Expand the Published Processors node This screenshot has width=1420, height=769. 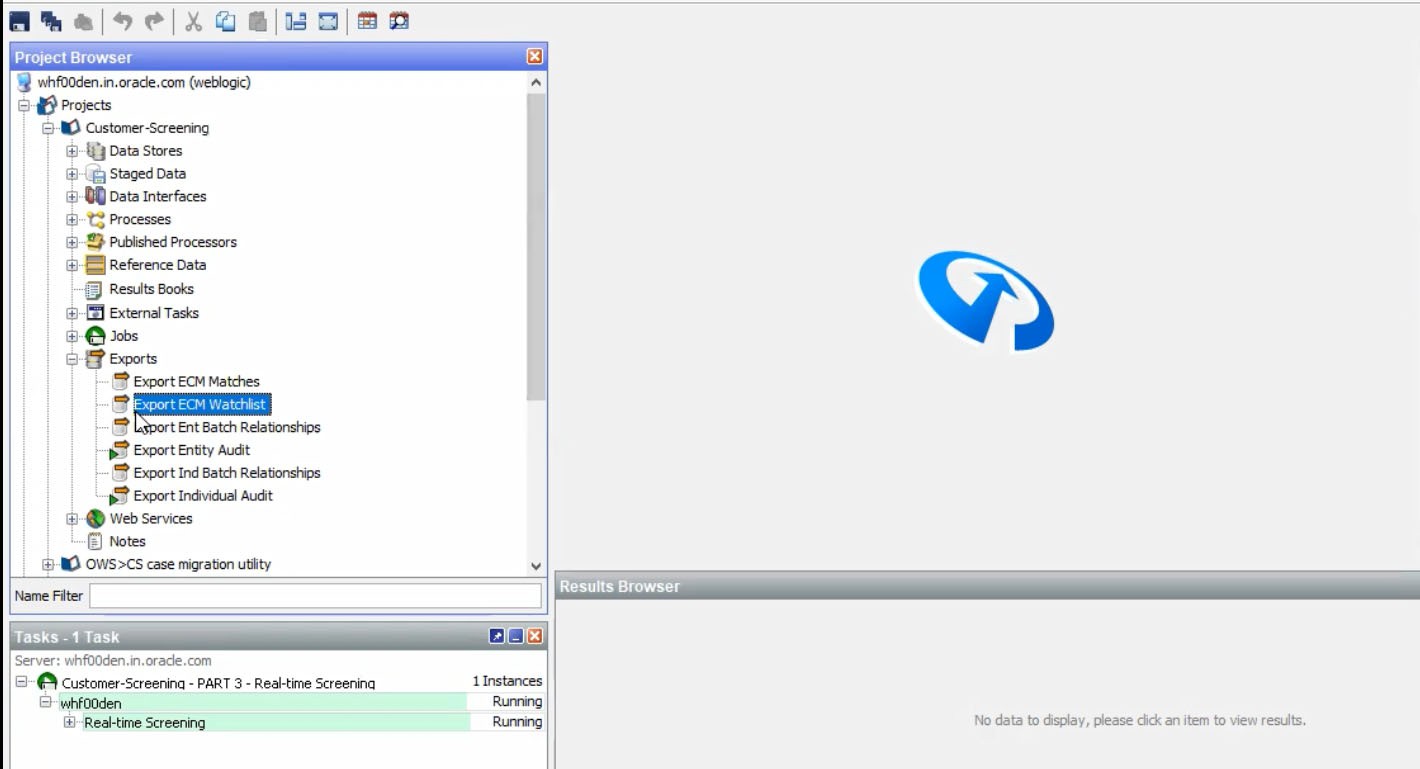click(x=72, y=242)
